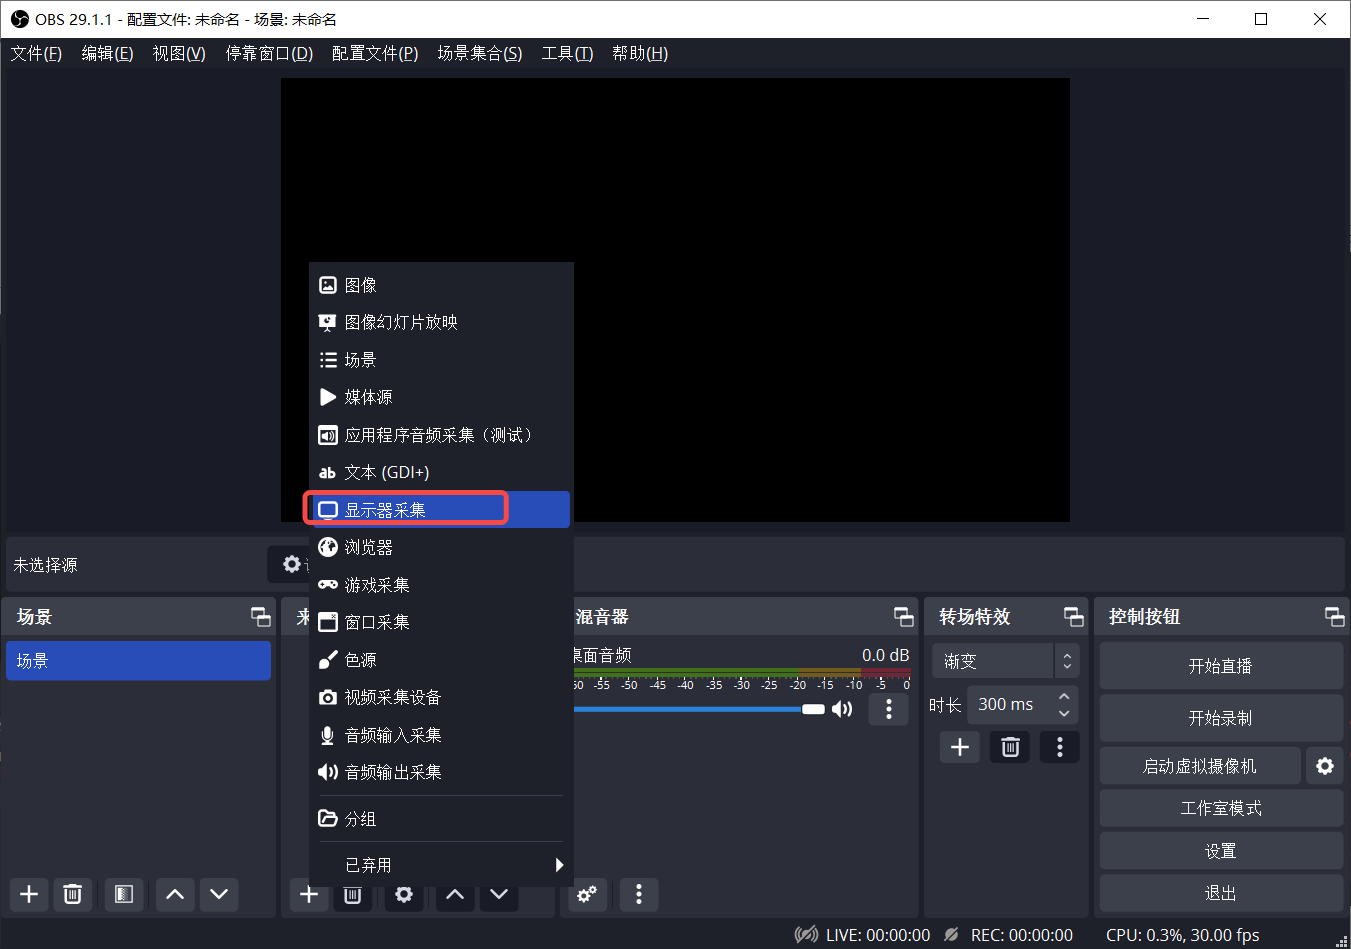Start streaming with 开始直播 button
Screen dimensions: 1351x949
pos(1220,666)
